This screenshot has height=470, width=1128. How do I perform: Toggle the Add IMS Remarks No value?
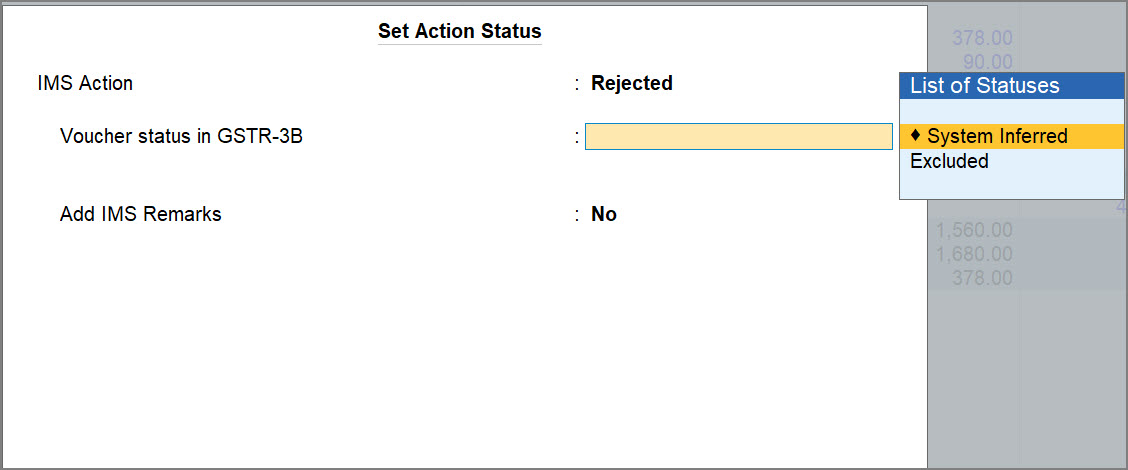(x=603, y=214)
